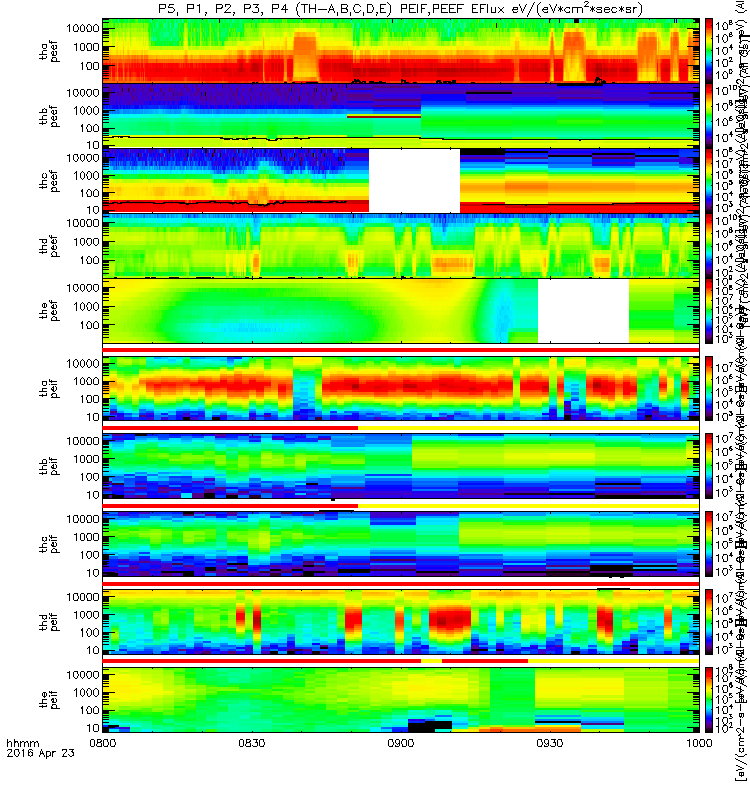Click the color bar beside thc peef panel

[x=709, y=181]
